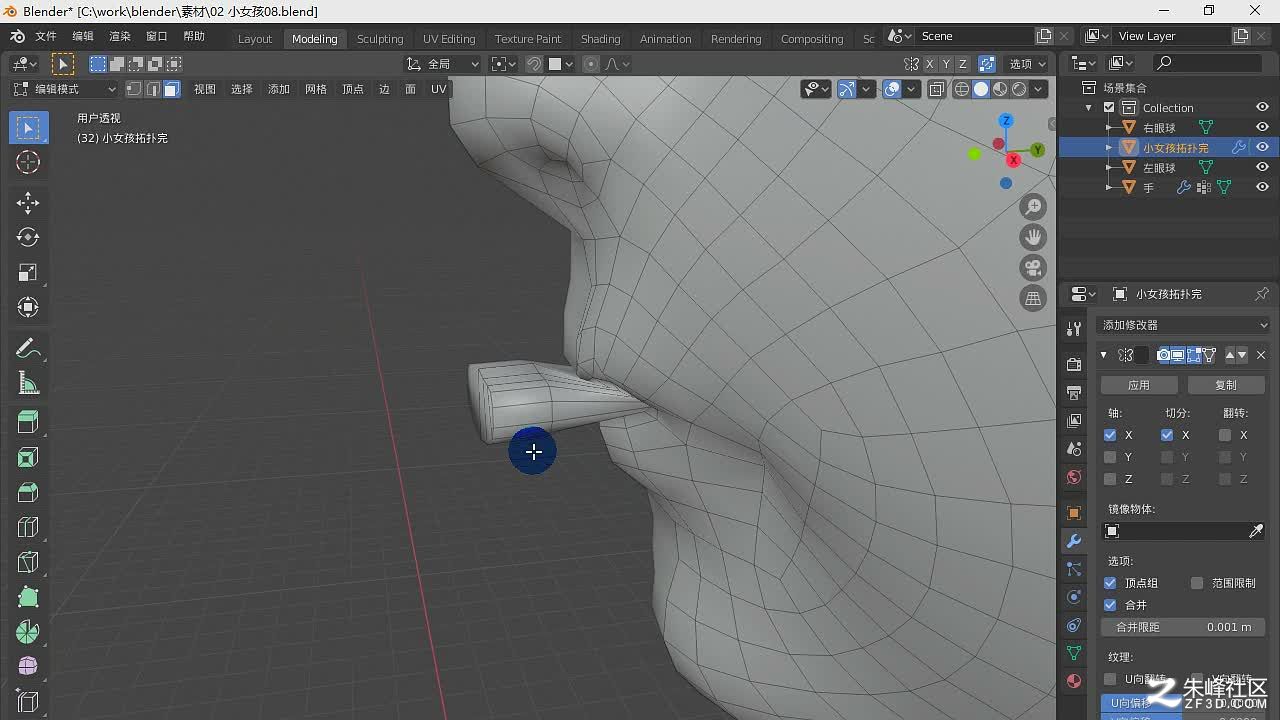Switch to face select mode

[x=171, y=89]
